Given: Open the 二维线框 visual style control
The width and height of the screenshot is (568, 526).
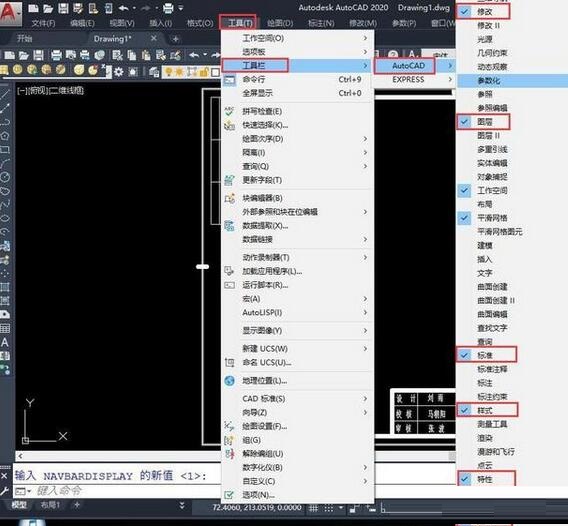Looking at the screenshot, I should tap(66, 90).
